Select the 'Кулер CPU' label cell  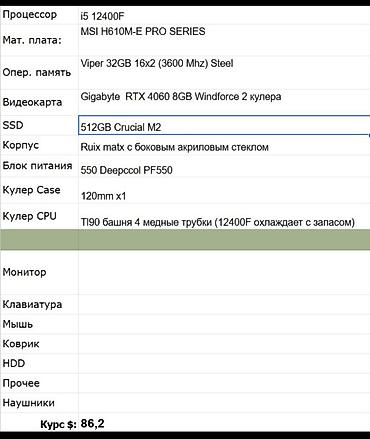tap(39, 216)
